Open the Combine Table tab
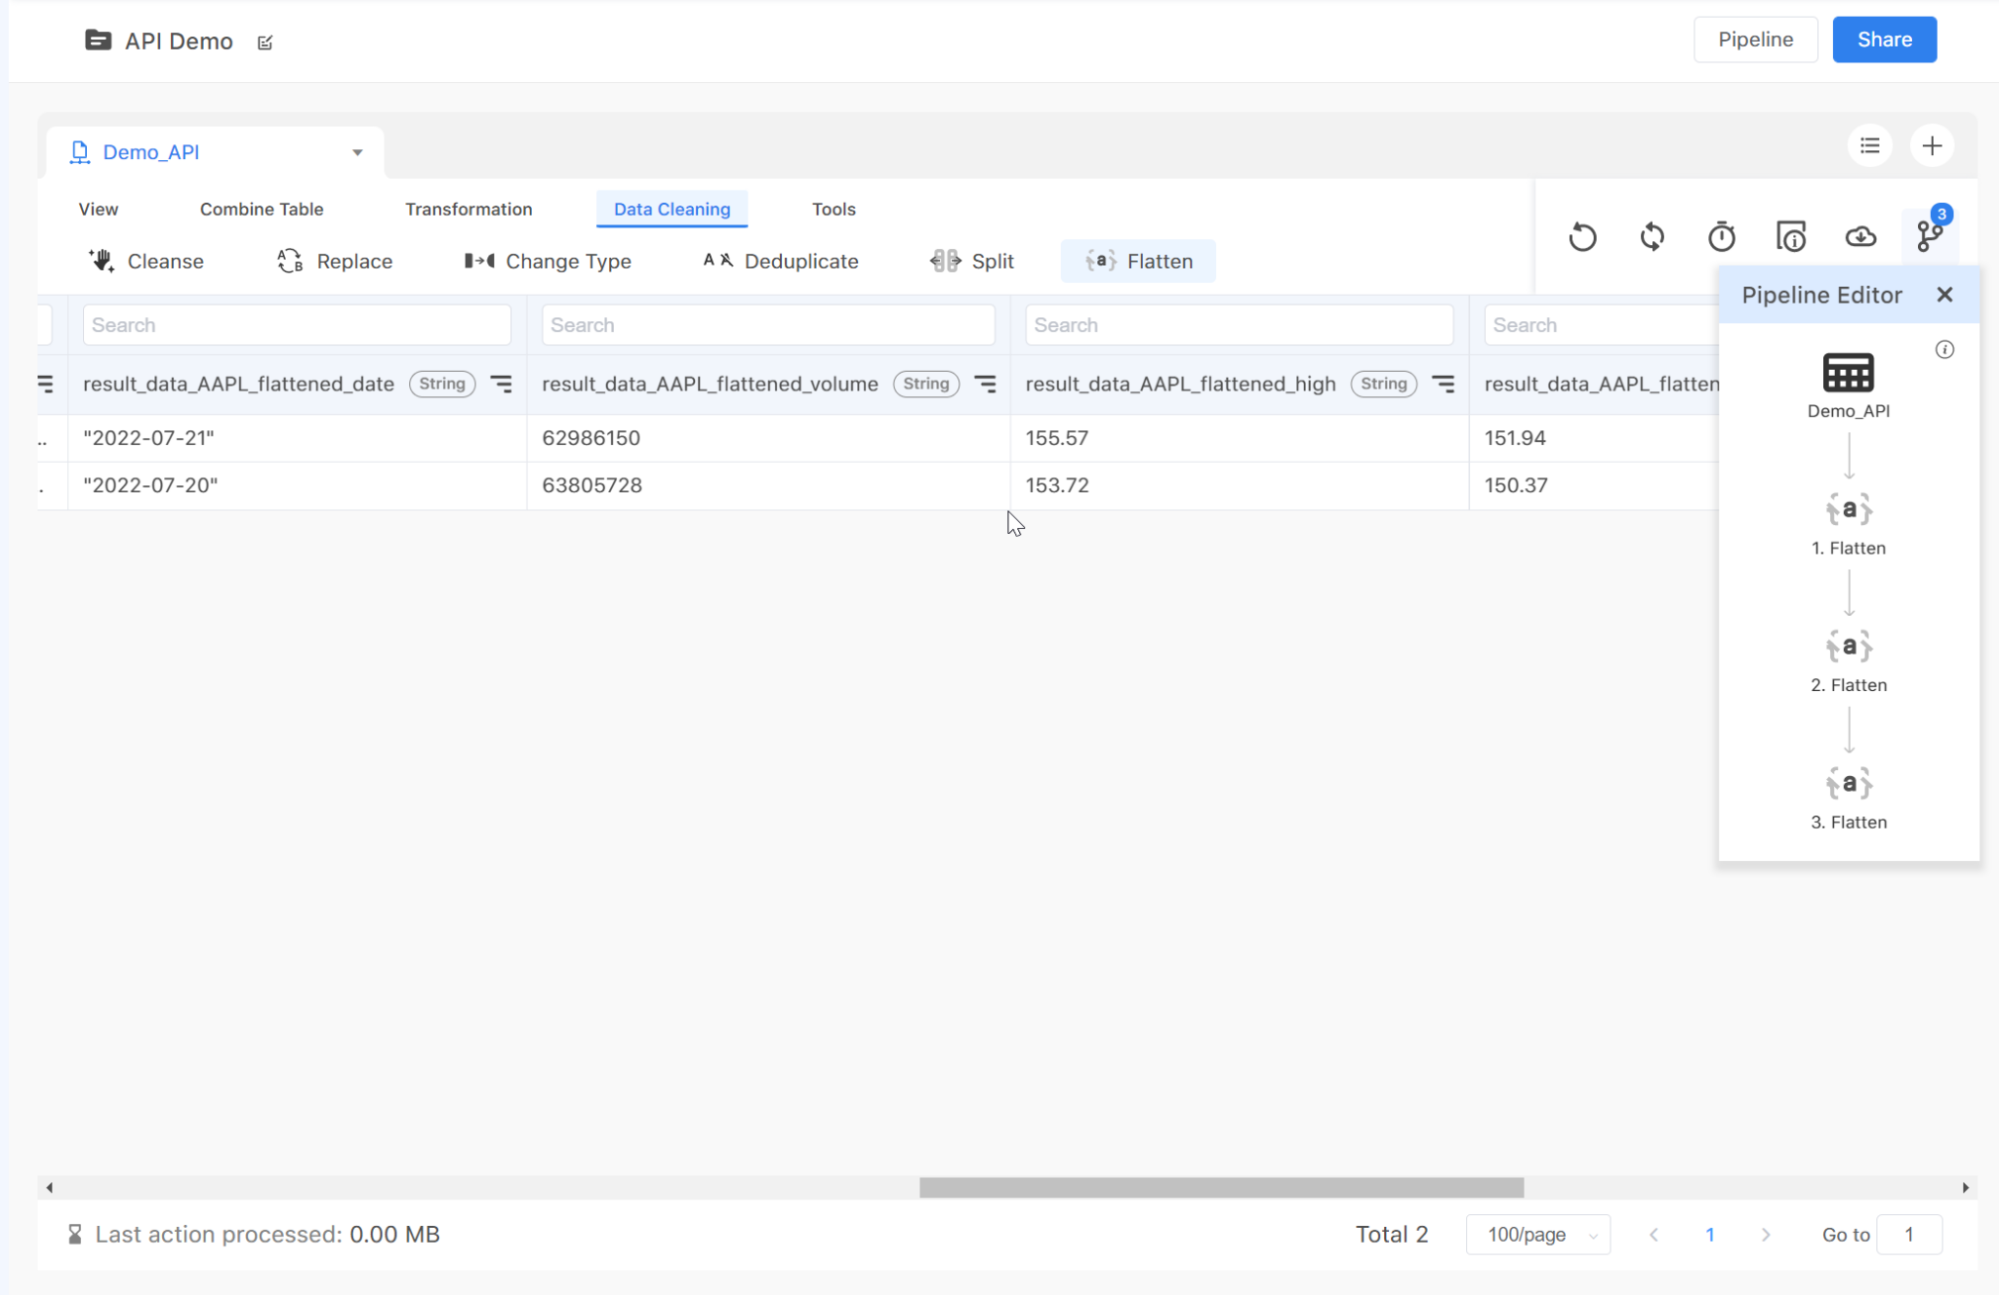 click(261, 209)
